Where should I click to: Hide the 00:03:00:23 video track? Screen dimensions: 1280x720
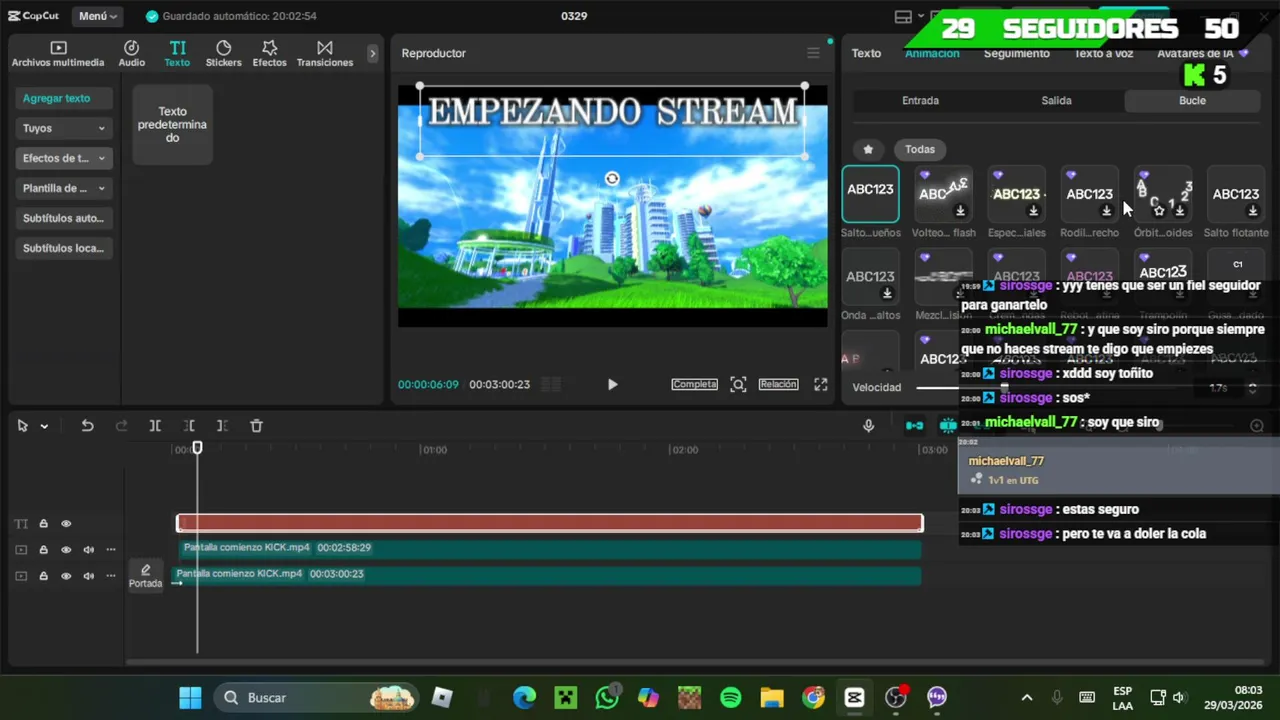(x=66, y=576)
